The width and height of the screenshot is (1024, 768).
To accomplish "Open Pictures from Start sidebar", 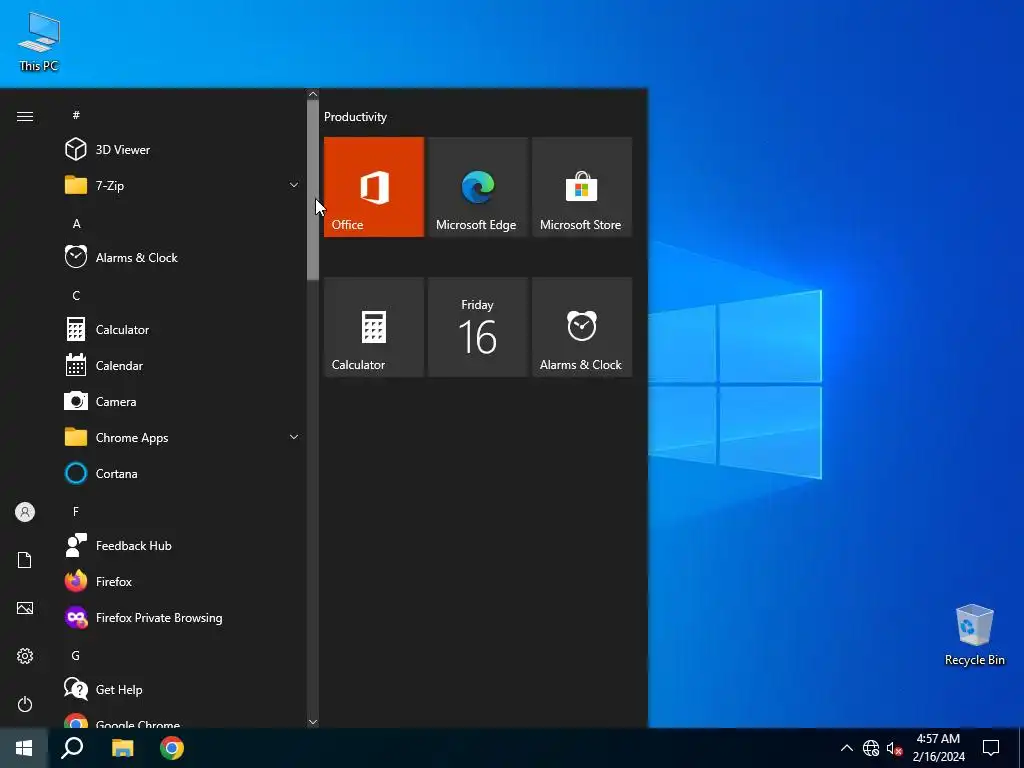I will click(x=25, y=608).
